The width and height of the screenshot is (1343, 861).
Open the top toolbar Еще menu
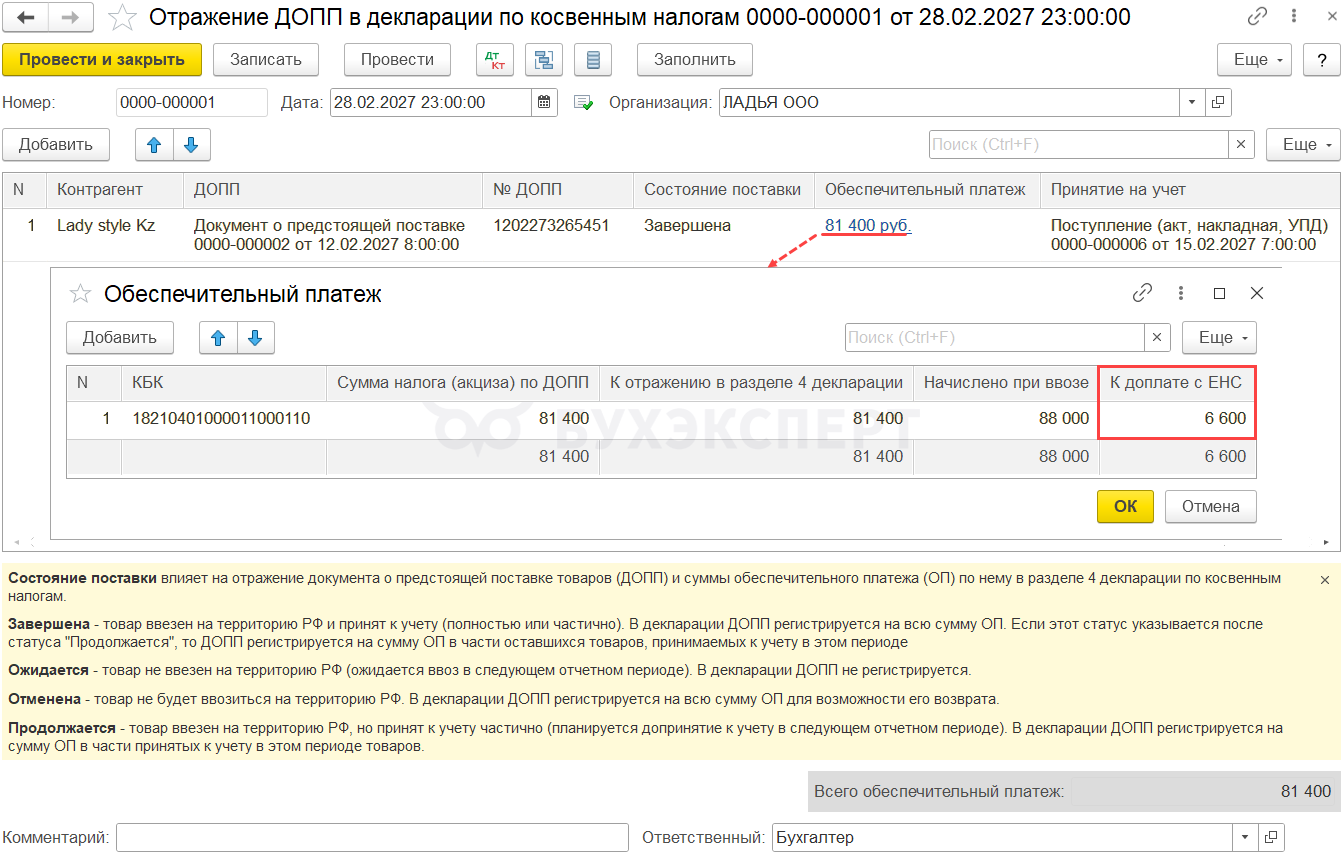point(1254,60)
